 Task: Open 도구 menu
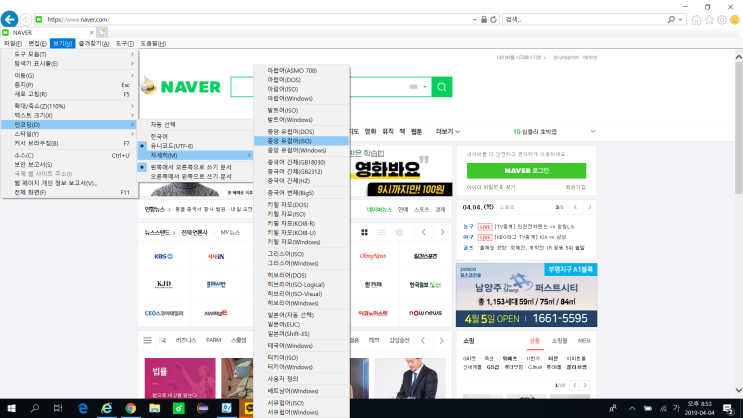click(x=125, y=43)
